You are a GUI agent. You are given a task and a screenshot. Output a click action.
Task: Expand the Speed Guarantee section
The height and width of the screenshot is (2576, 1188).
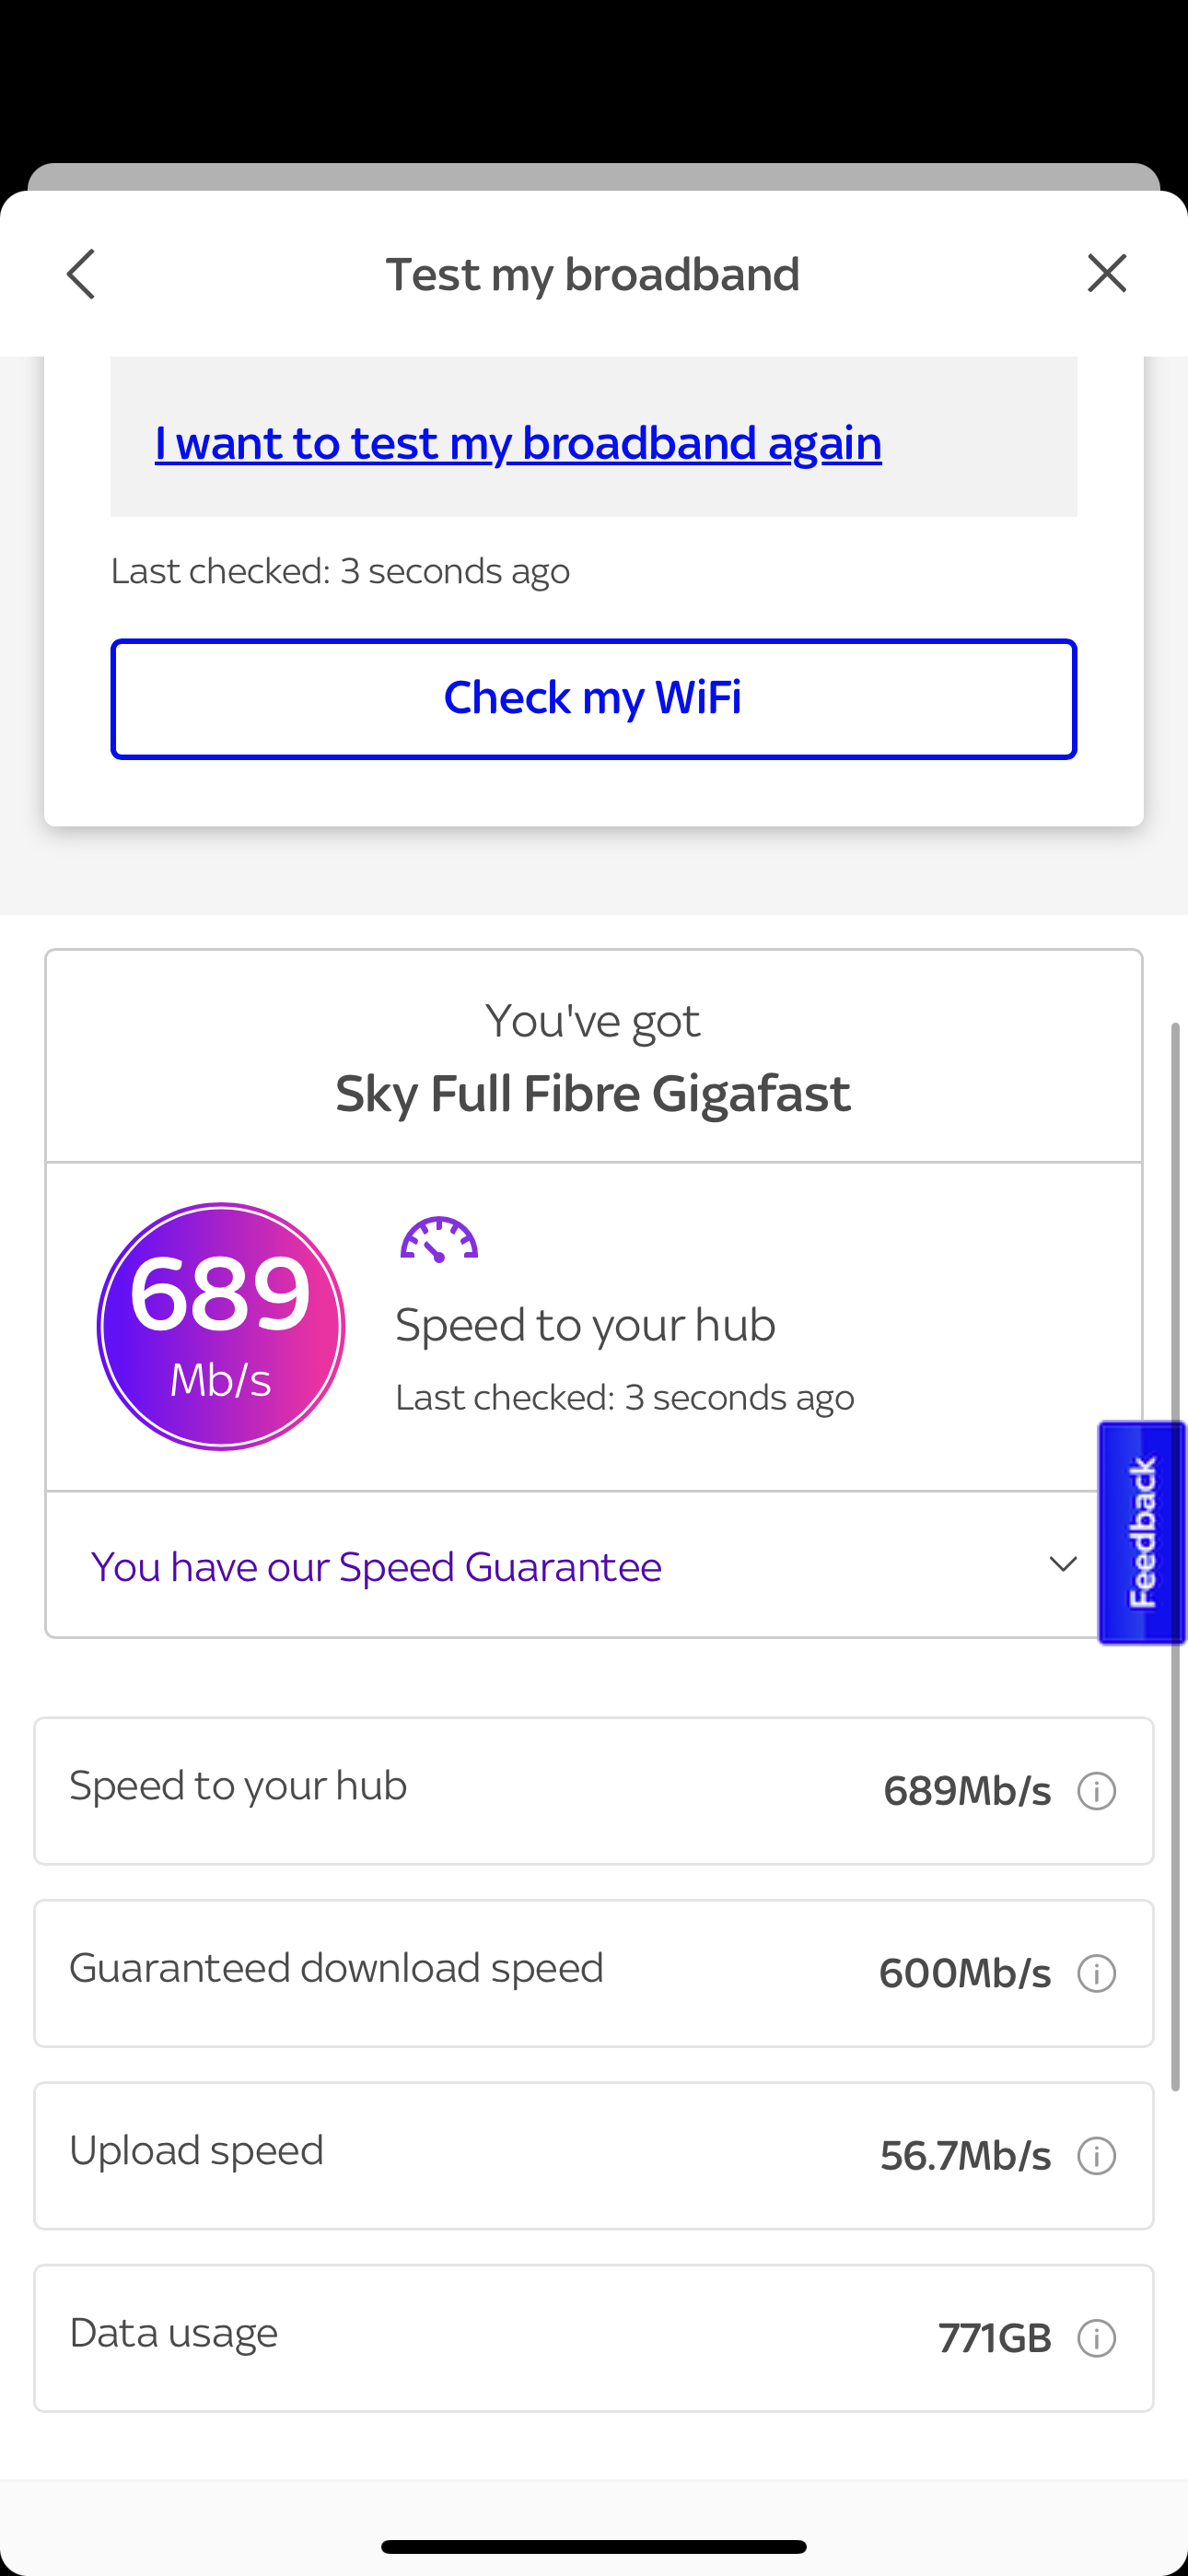point(376,1566)
